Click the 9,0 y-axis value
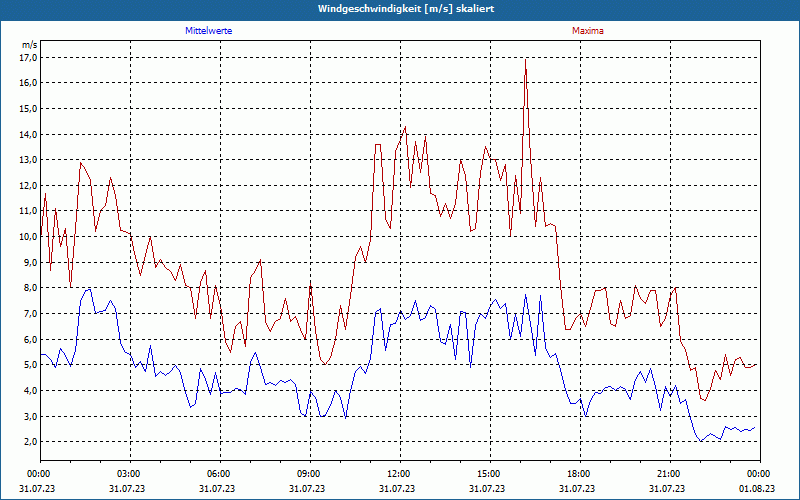This screenshot has width=800, height=500. 31,262
